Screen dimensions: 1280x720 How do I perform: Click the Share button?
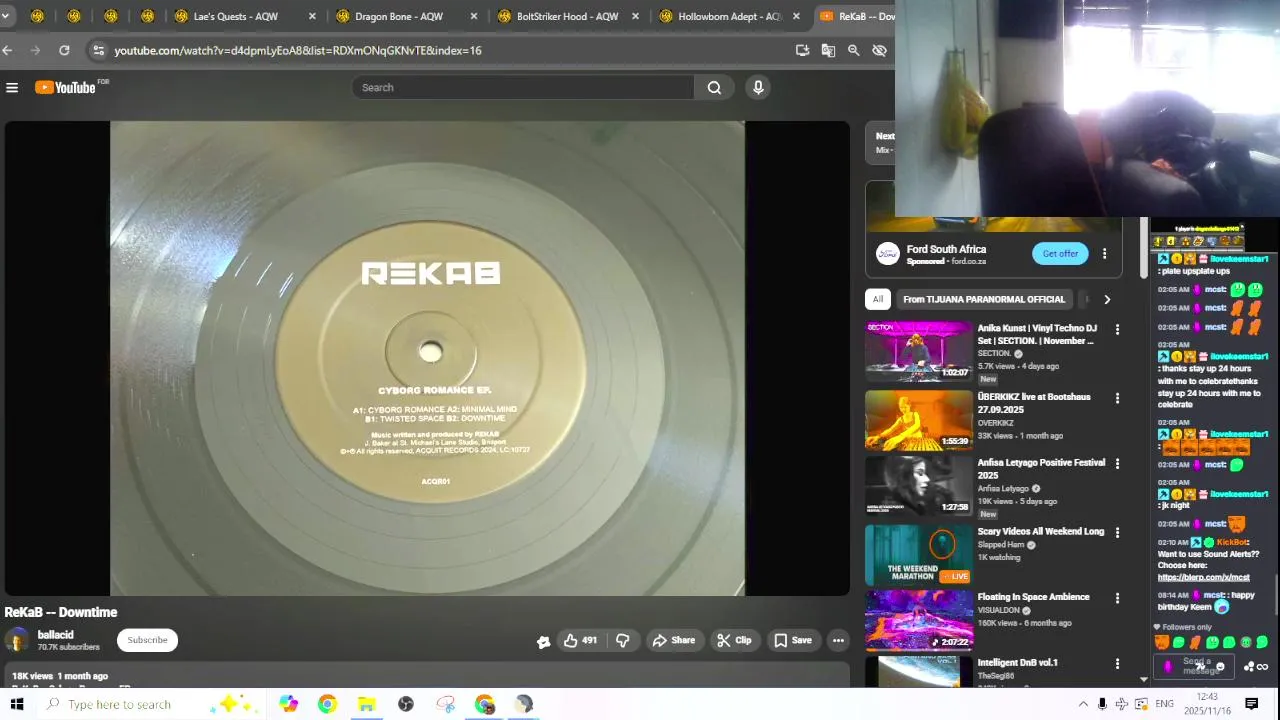pos(673,641)
